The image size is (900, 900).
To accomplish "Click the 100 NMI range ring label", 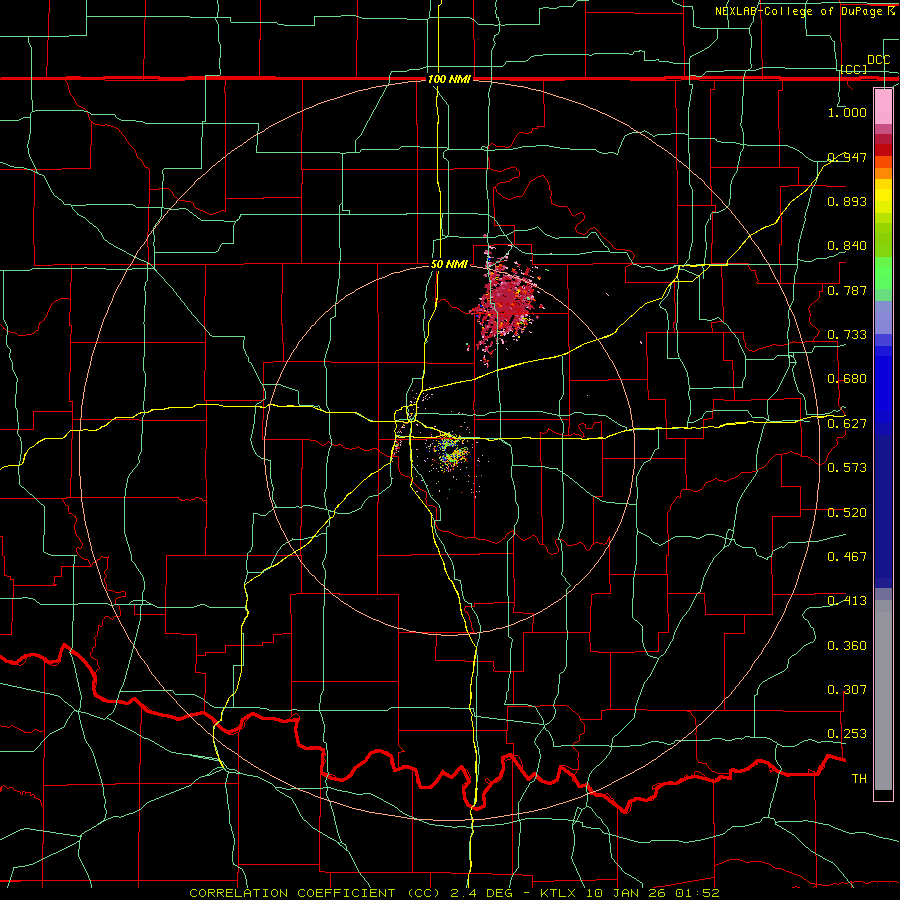I will [449, 79].
